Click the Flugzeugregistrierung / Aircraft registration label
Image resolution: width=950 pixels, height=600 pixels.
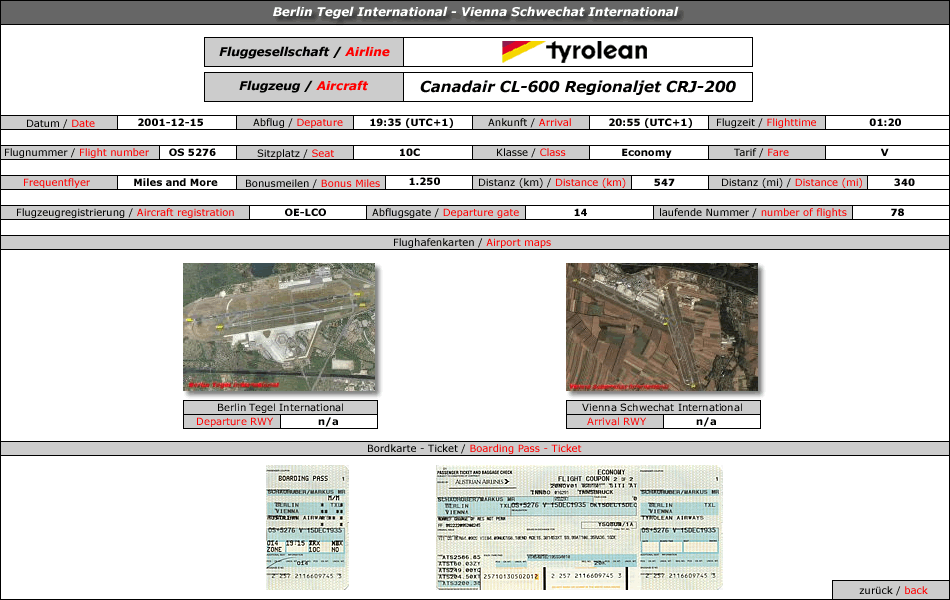[125, 213]
